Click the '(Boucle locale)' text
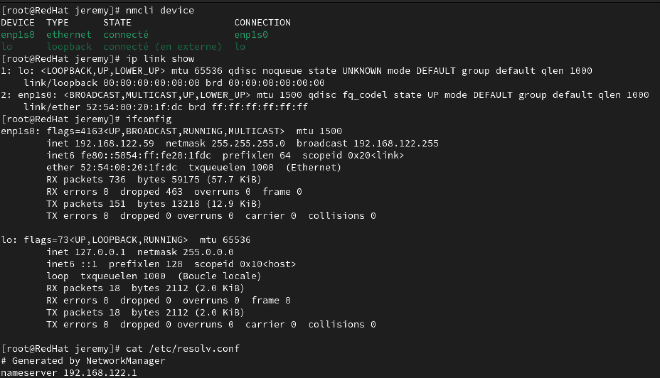The width and height of the screenshot is (660, 378). click(219, 276)
